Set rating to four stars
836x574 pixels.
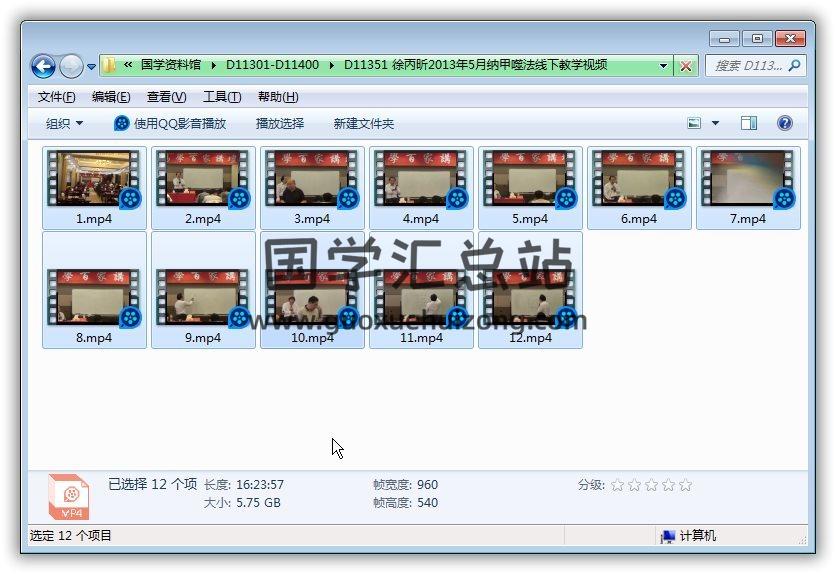(669, 485)
